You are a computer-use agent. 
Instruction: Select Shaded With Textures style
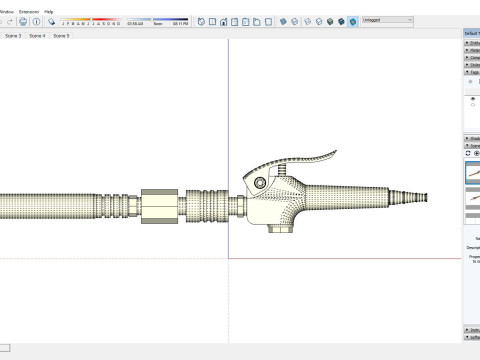click(x=341, y=22)
